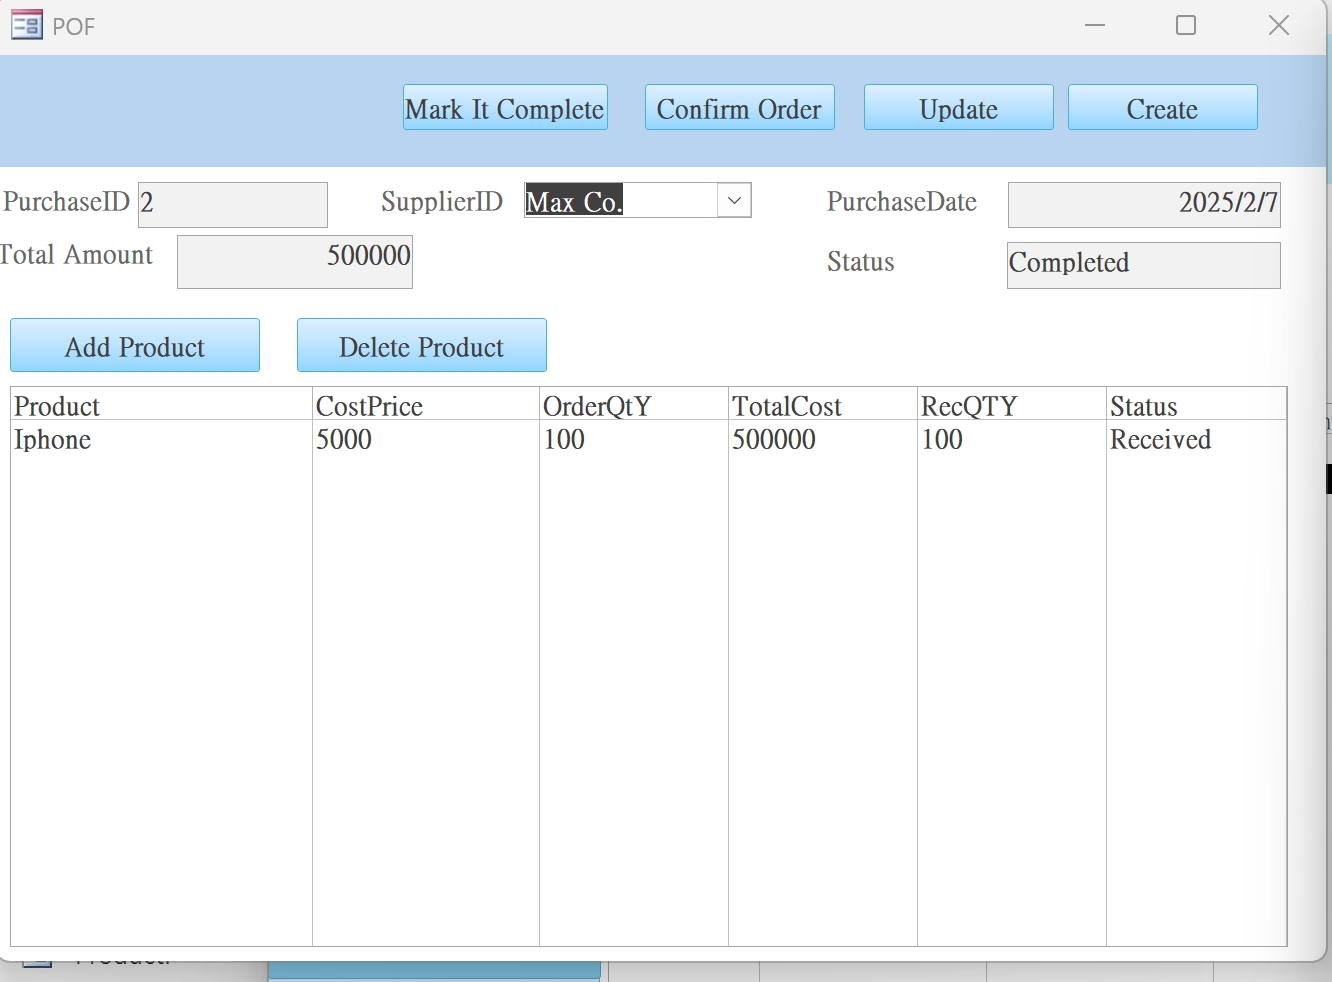
Task: Close the POF window
Action: tap(1279, 25)
